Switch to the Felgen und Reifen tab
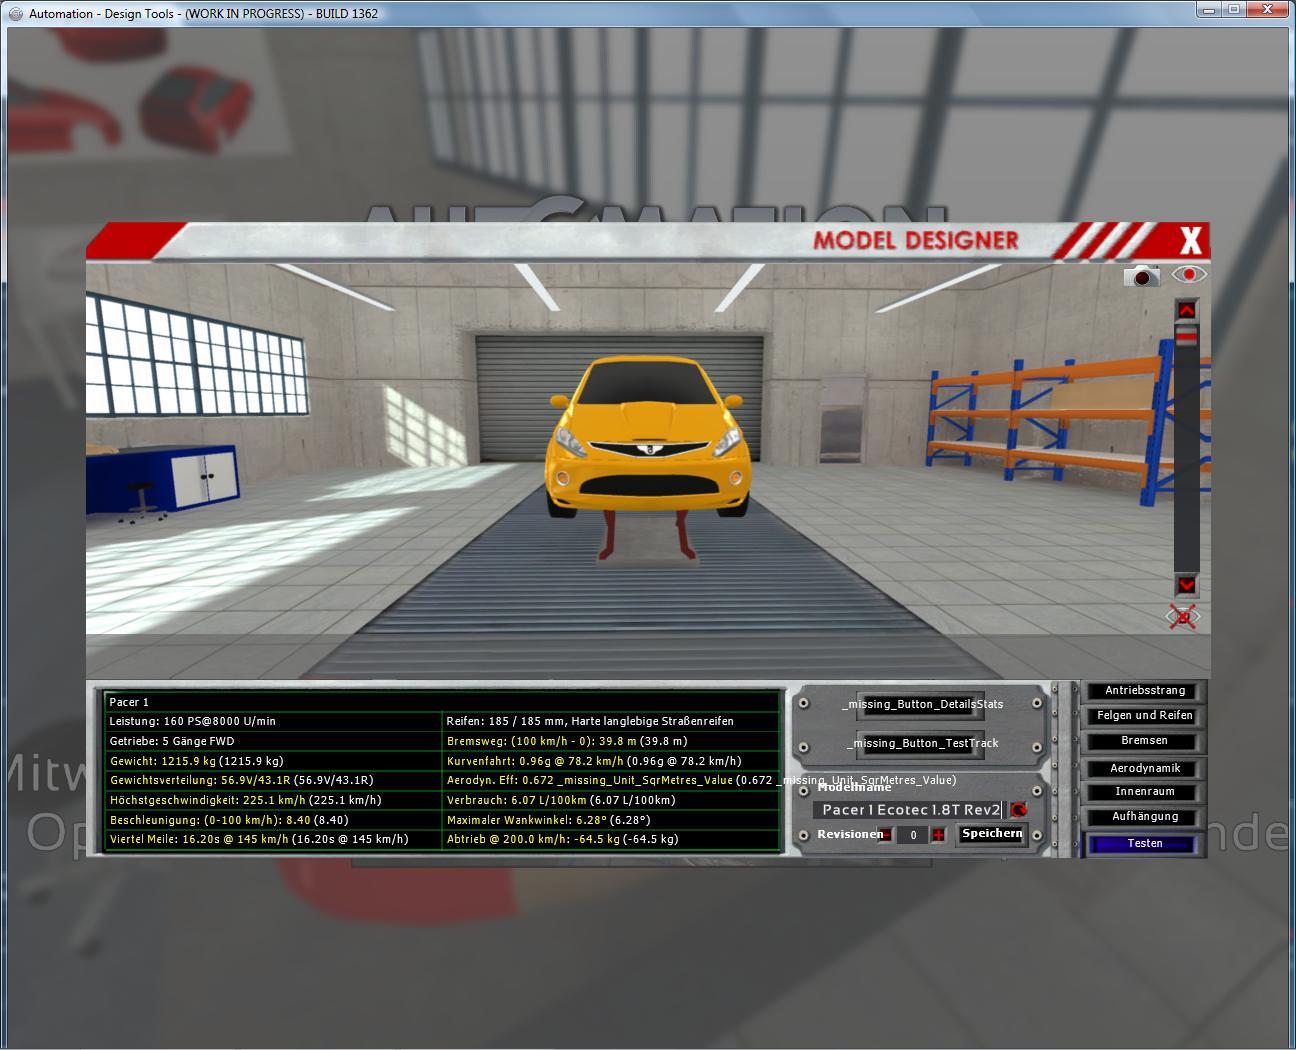 click(x=1144, y=716)
